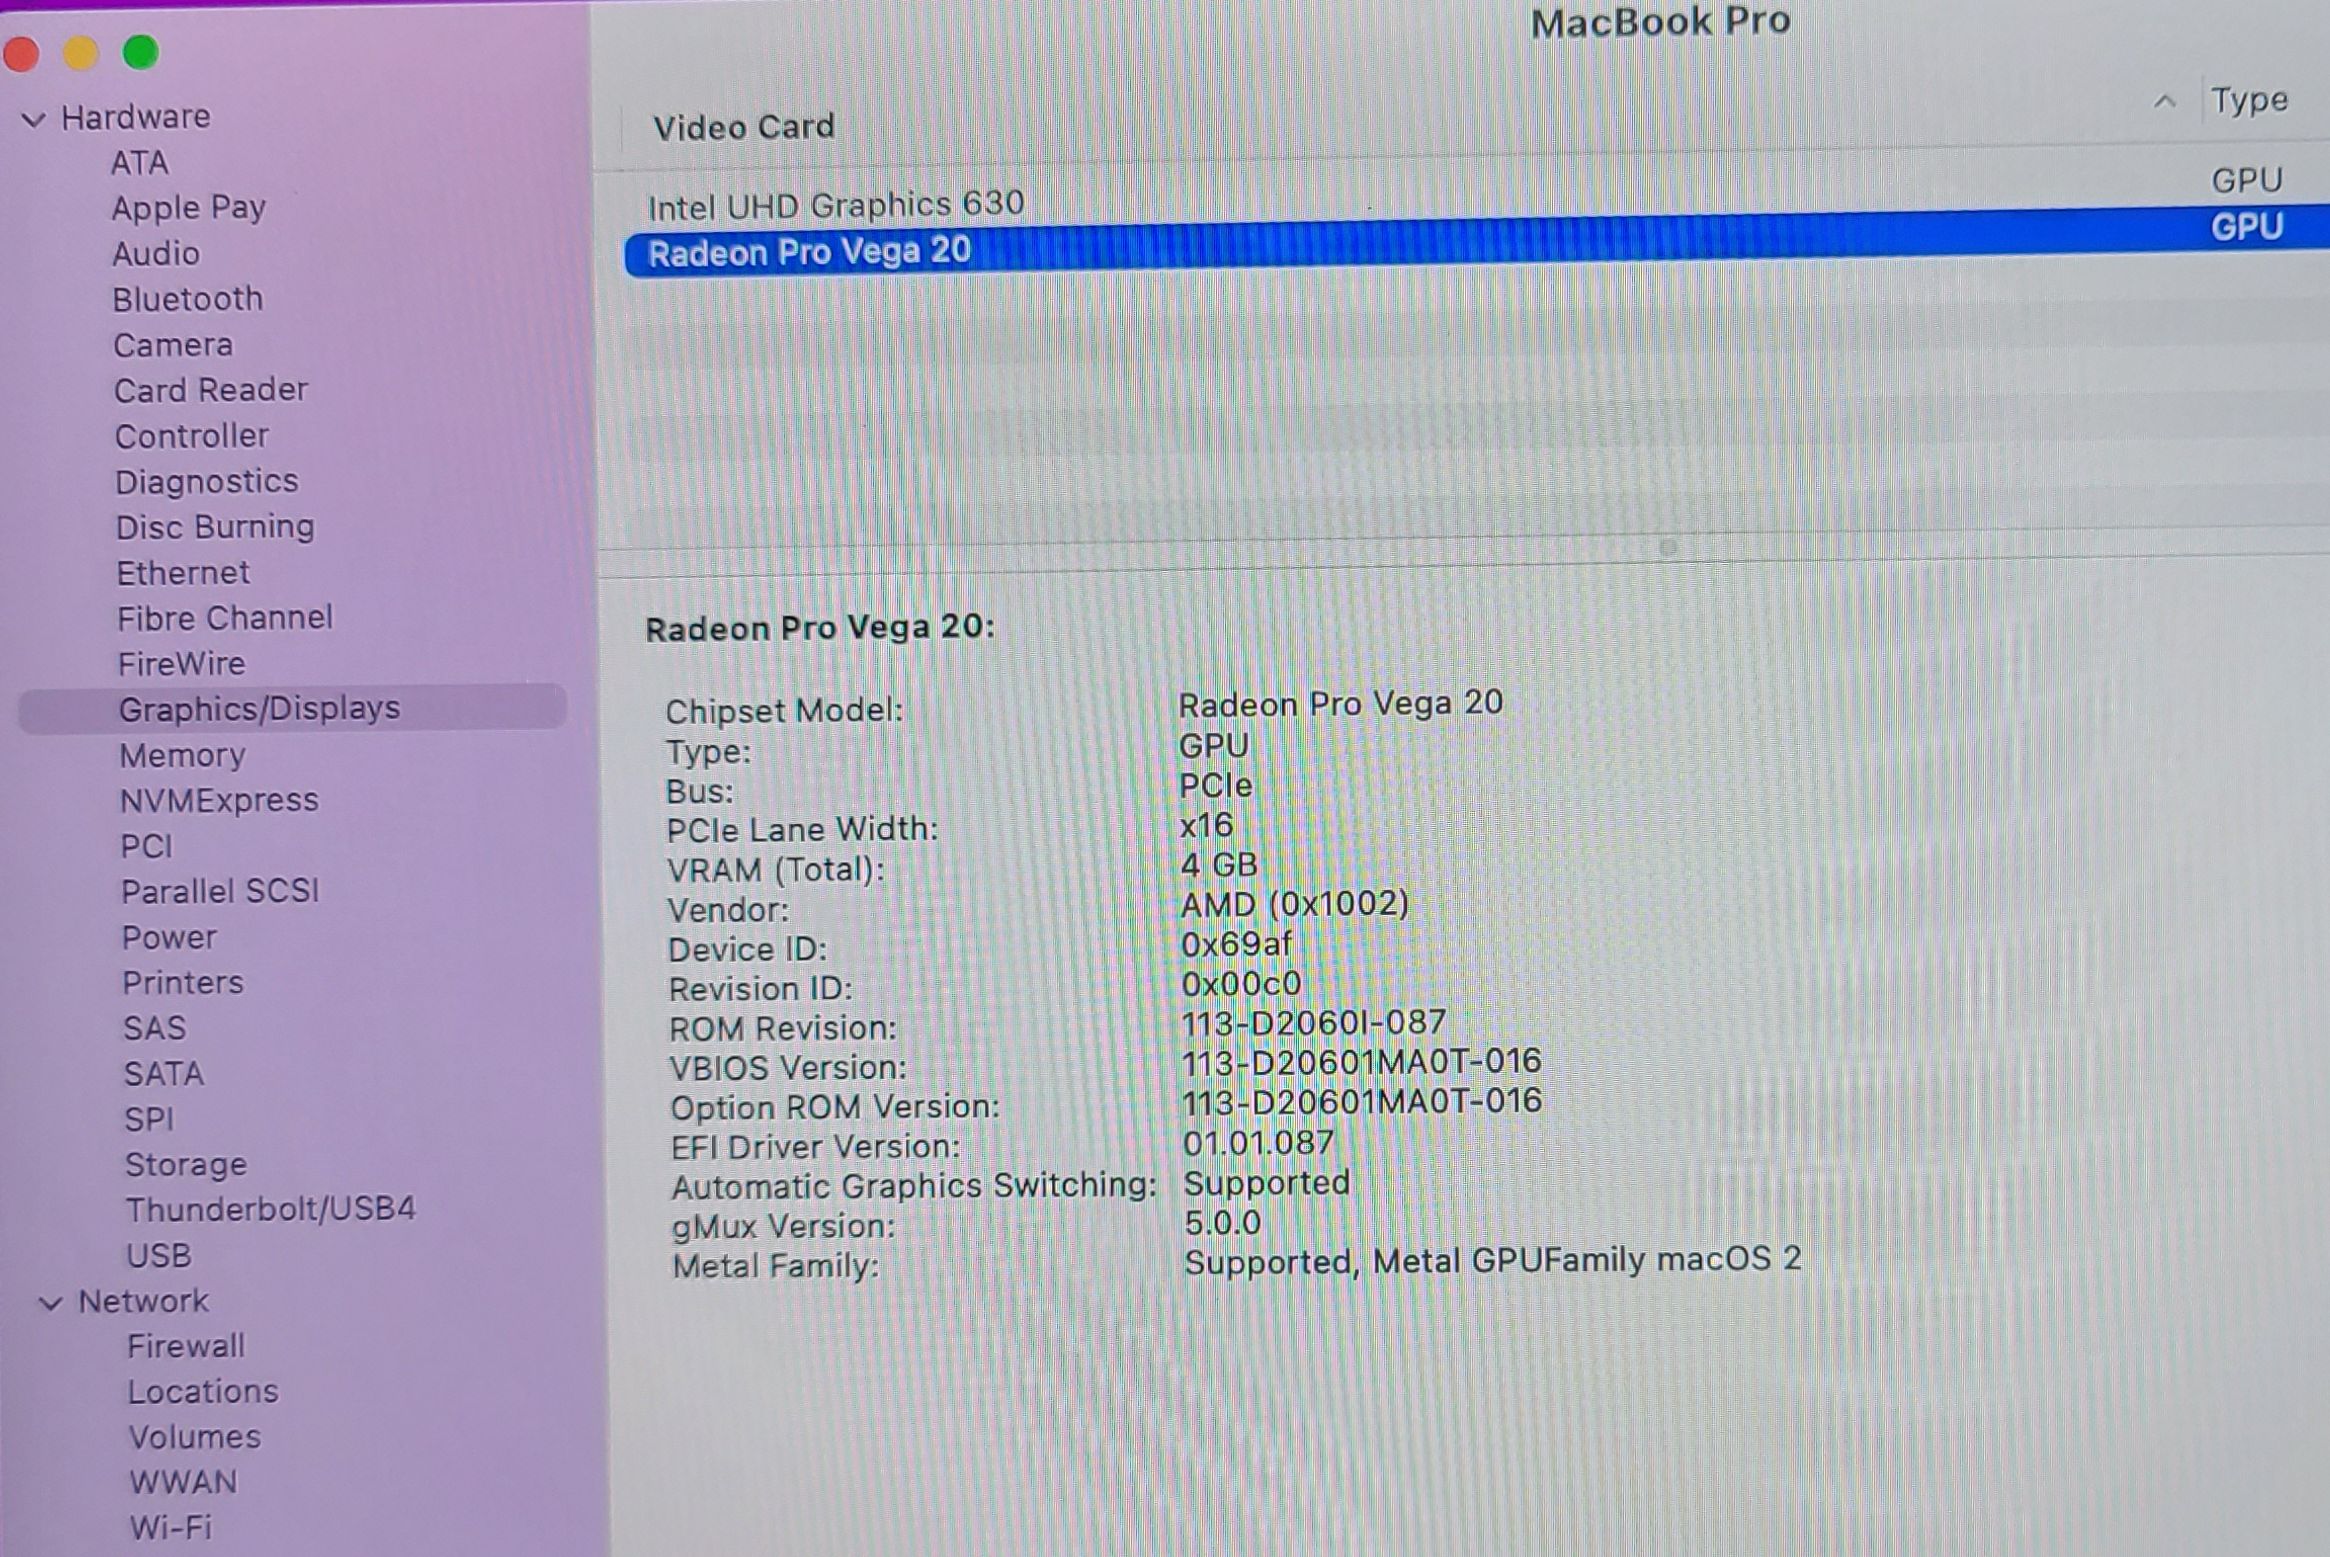Select Intel UHD Graphics 630 row

pos(836,205)
